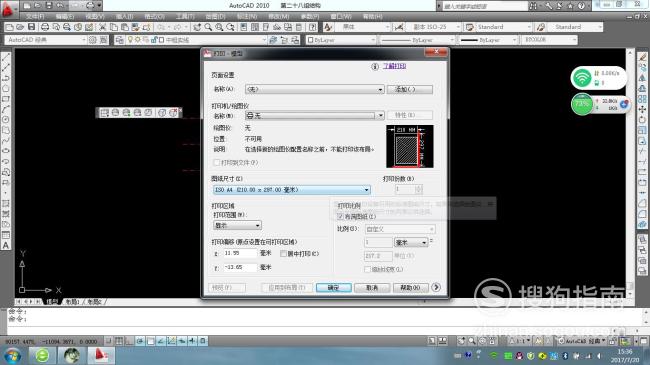This screenshot has width=650, height=365.
Task: Select the Erase tool in Modify toolbar
Action: [x=642, y=57]
